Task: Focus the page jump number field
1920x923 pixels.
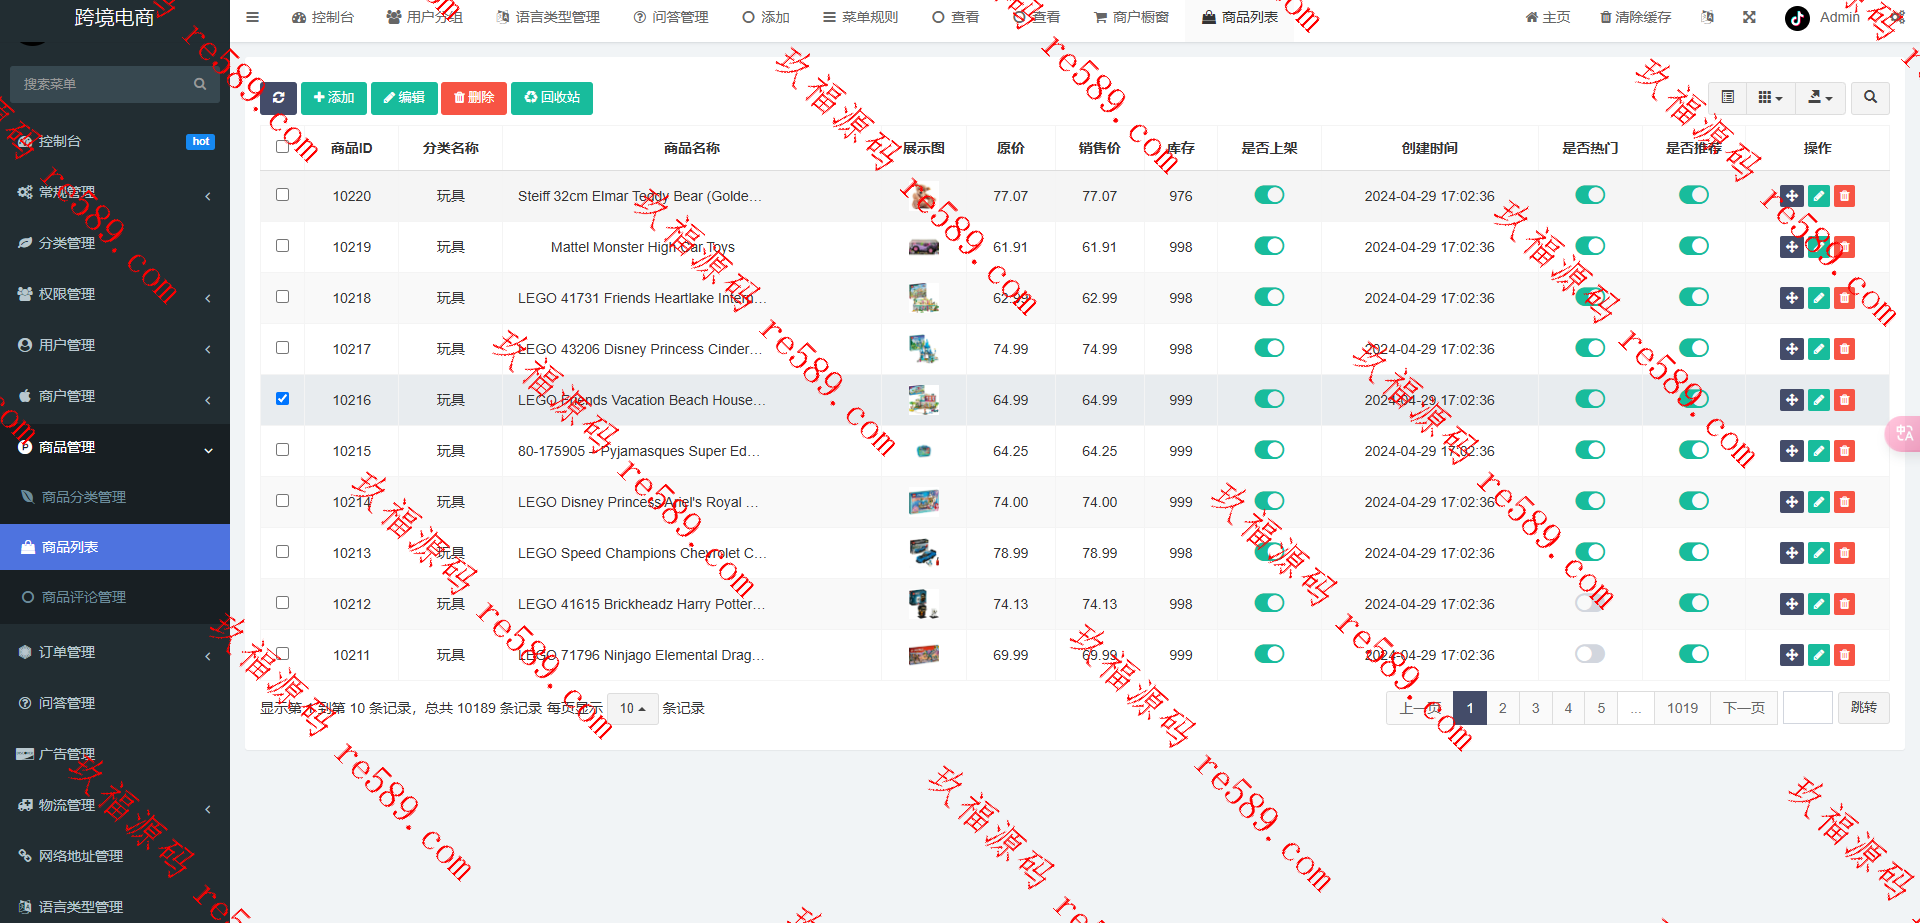Action: (1807, 708)
